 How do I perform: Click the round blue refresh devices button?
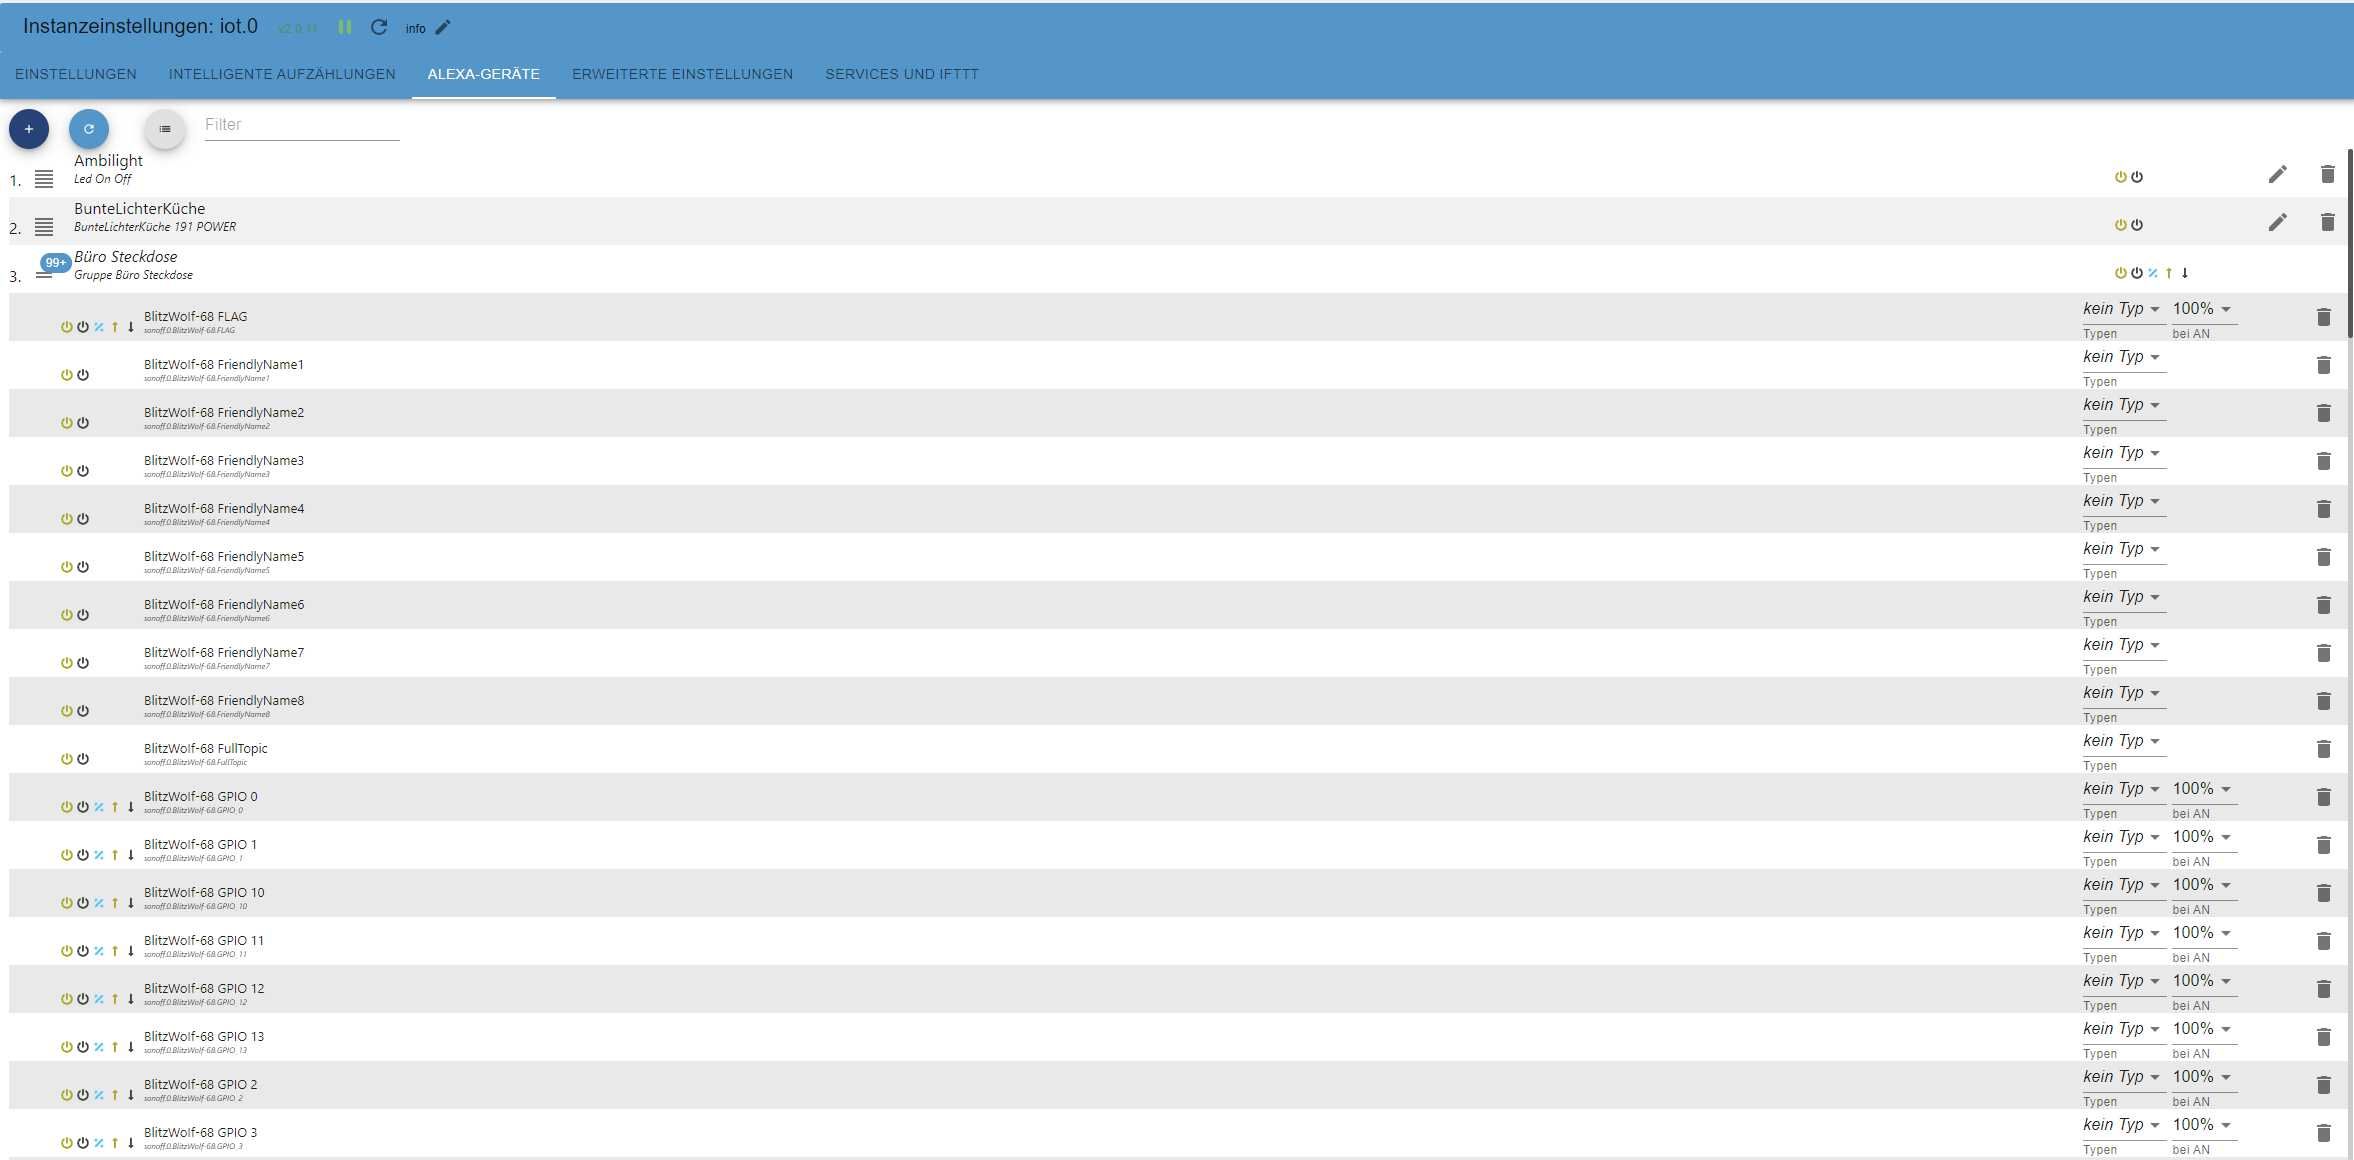point(89,129)
